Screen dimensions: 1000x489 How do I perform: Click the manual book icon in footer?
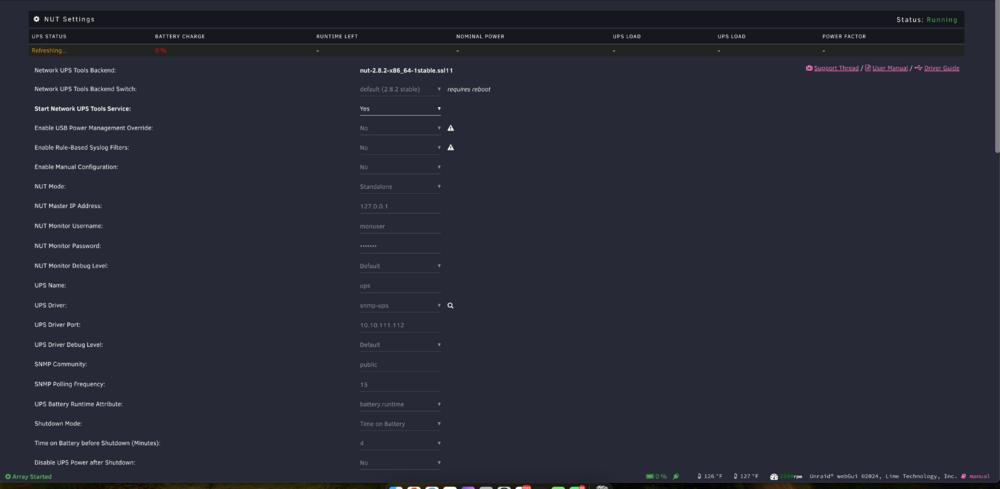coord(964,476)
